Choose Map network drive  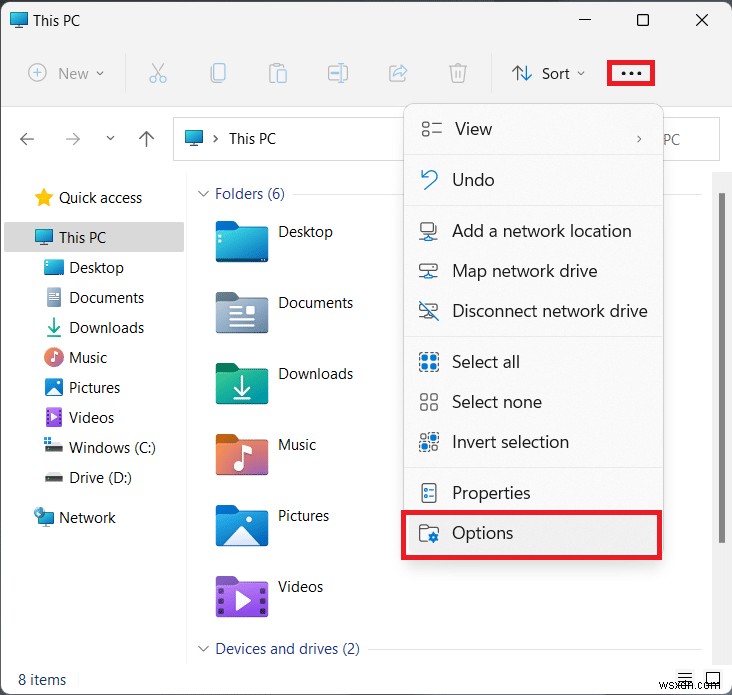(533, 271)
